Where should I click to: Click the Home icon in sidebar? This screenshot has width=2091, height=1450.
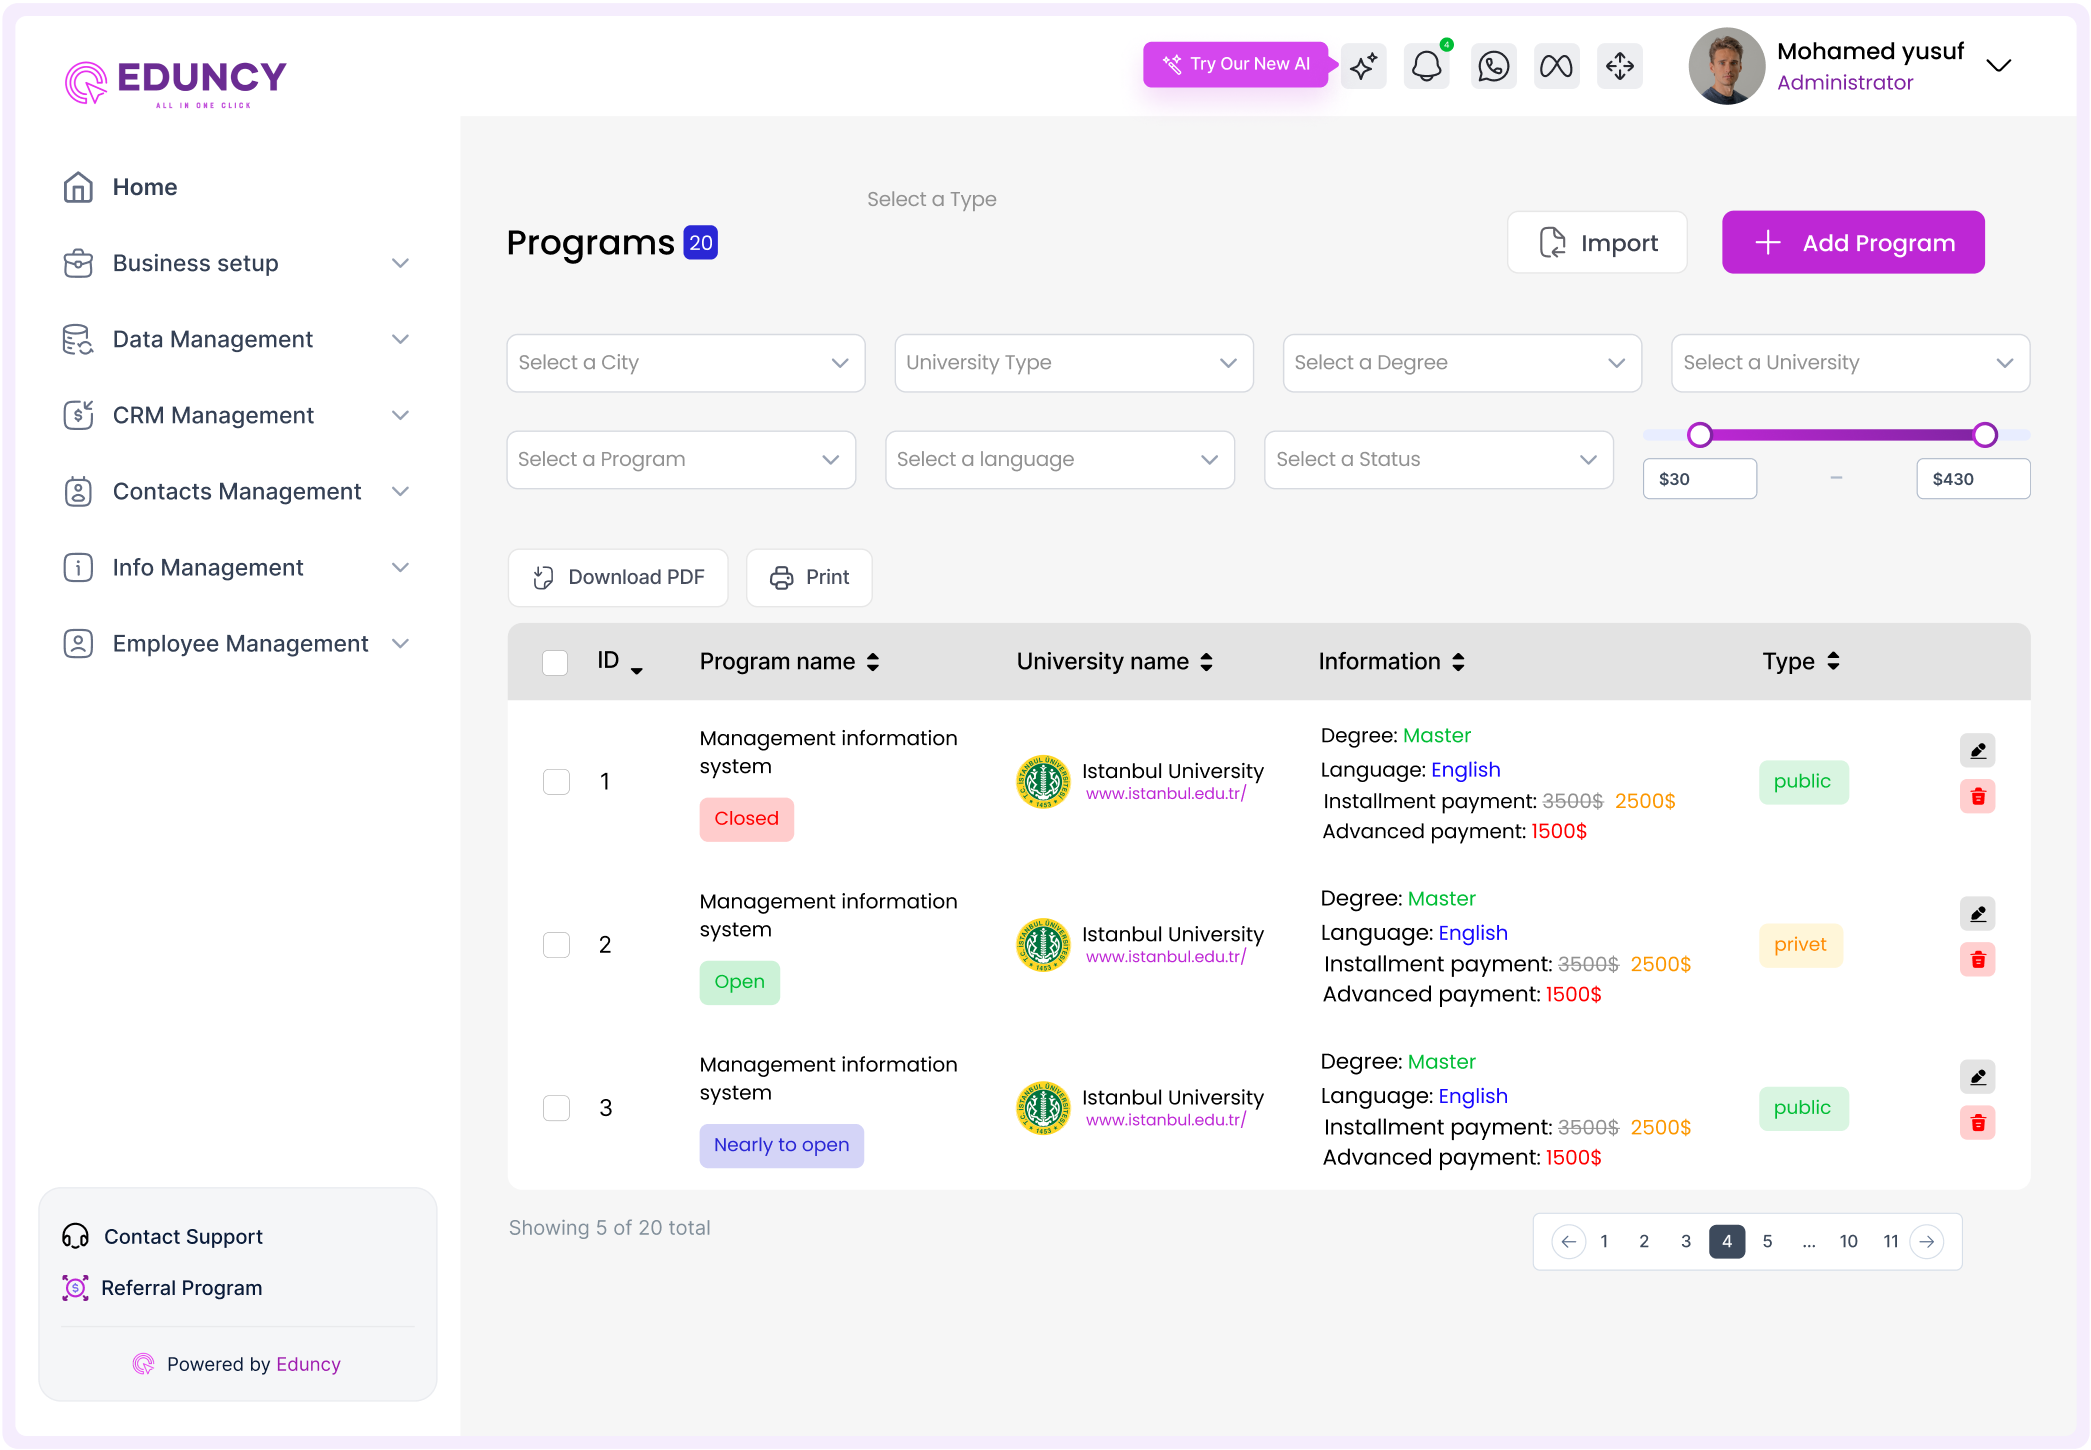tap(78, 187)
